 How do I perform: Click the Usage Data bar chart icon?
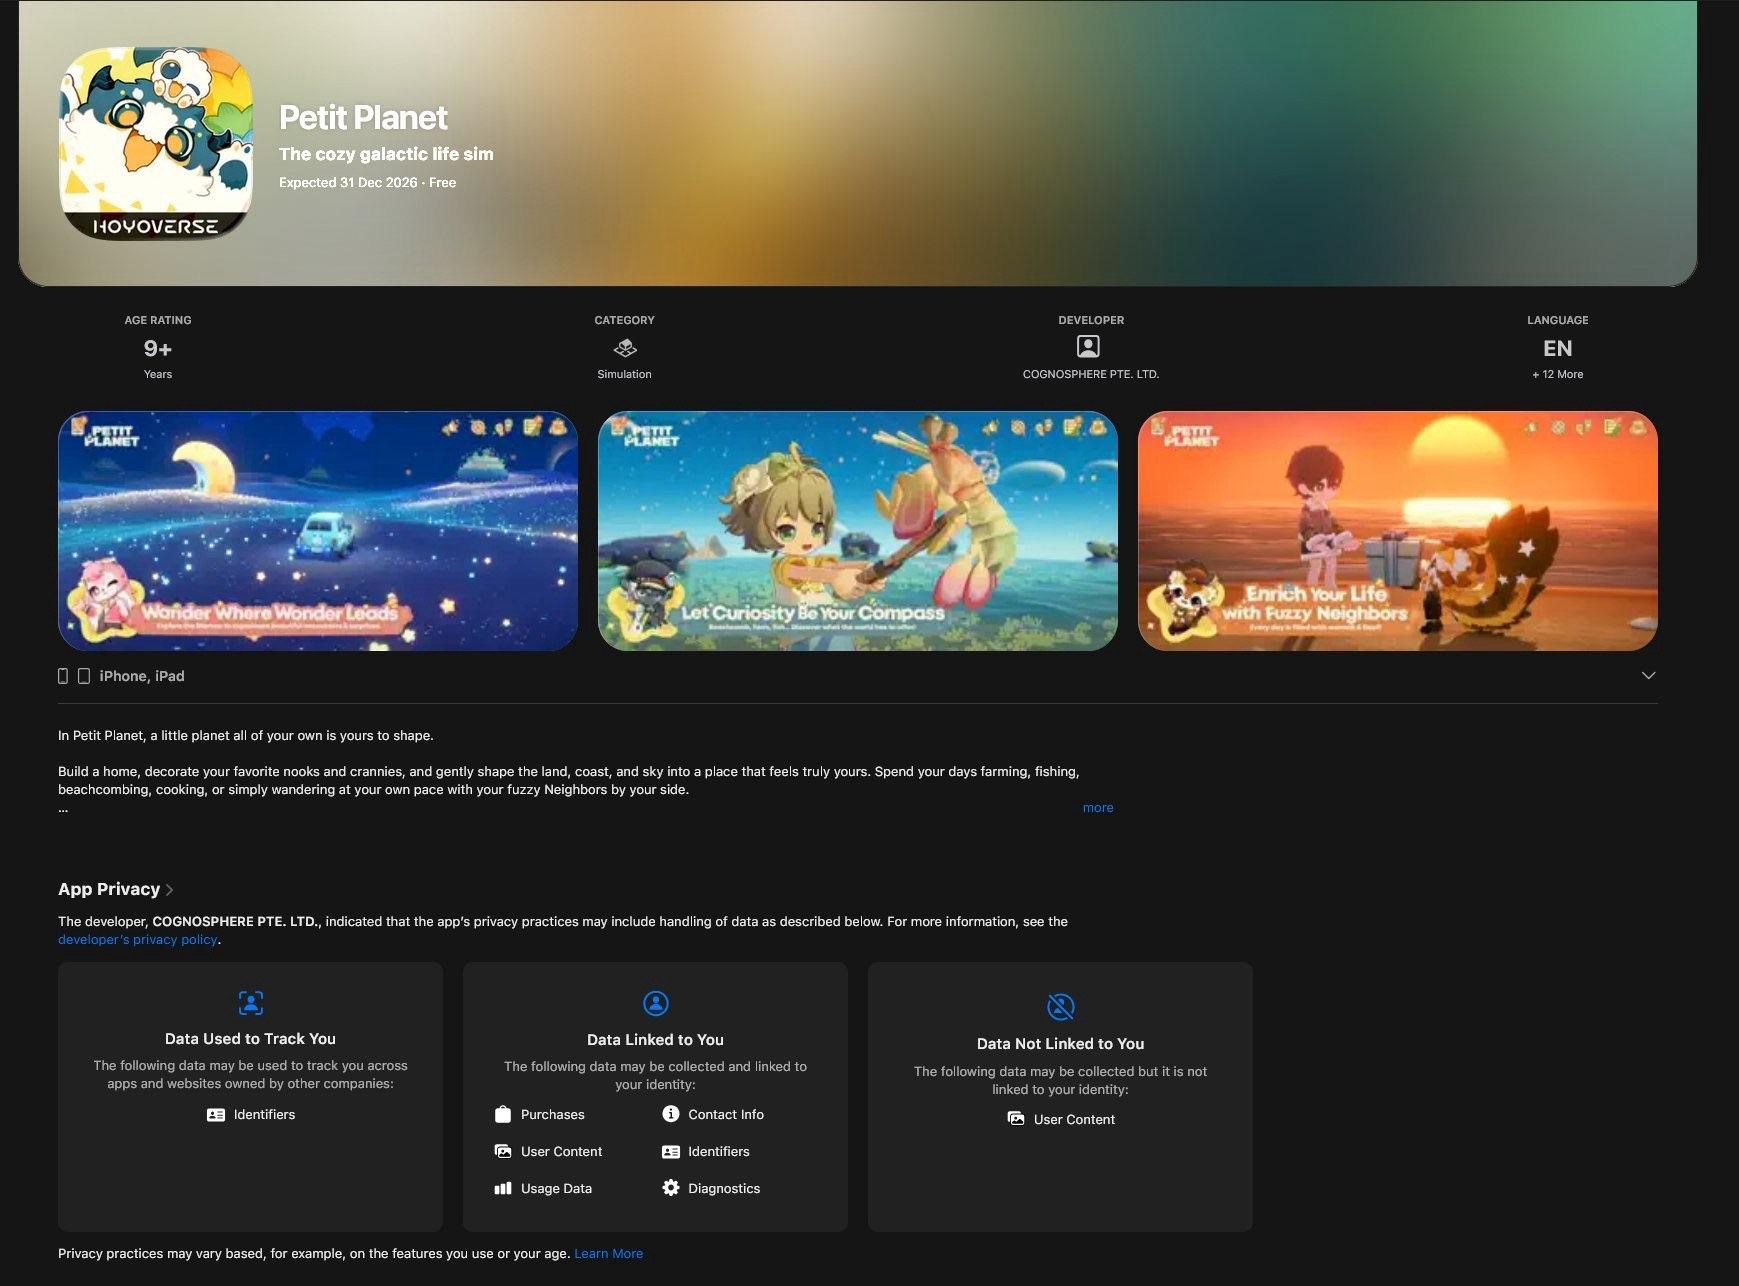[x=503, y=1188]
